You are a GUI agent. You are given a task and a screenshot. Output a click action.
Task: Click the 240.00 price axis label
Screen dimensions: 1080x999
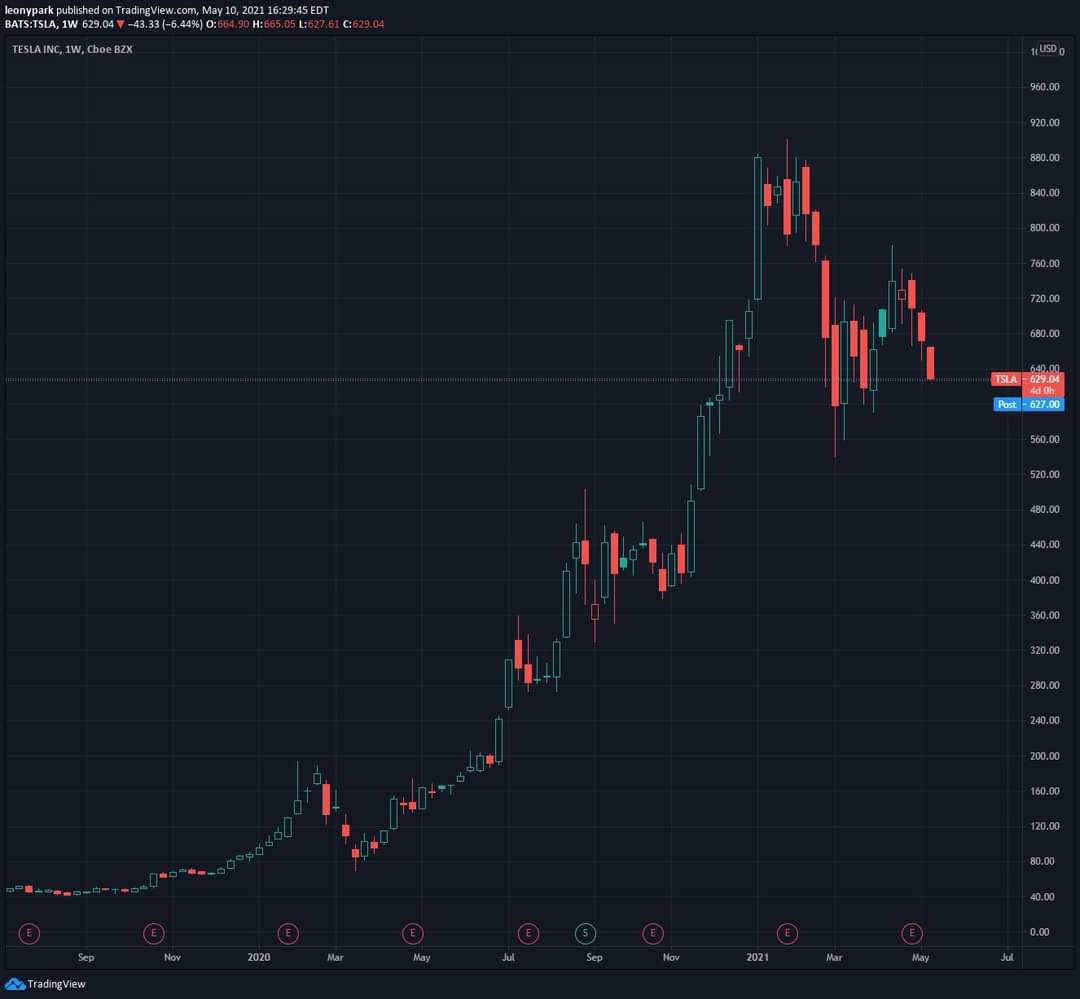click(x=1044, y=721)
